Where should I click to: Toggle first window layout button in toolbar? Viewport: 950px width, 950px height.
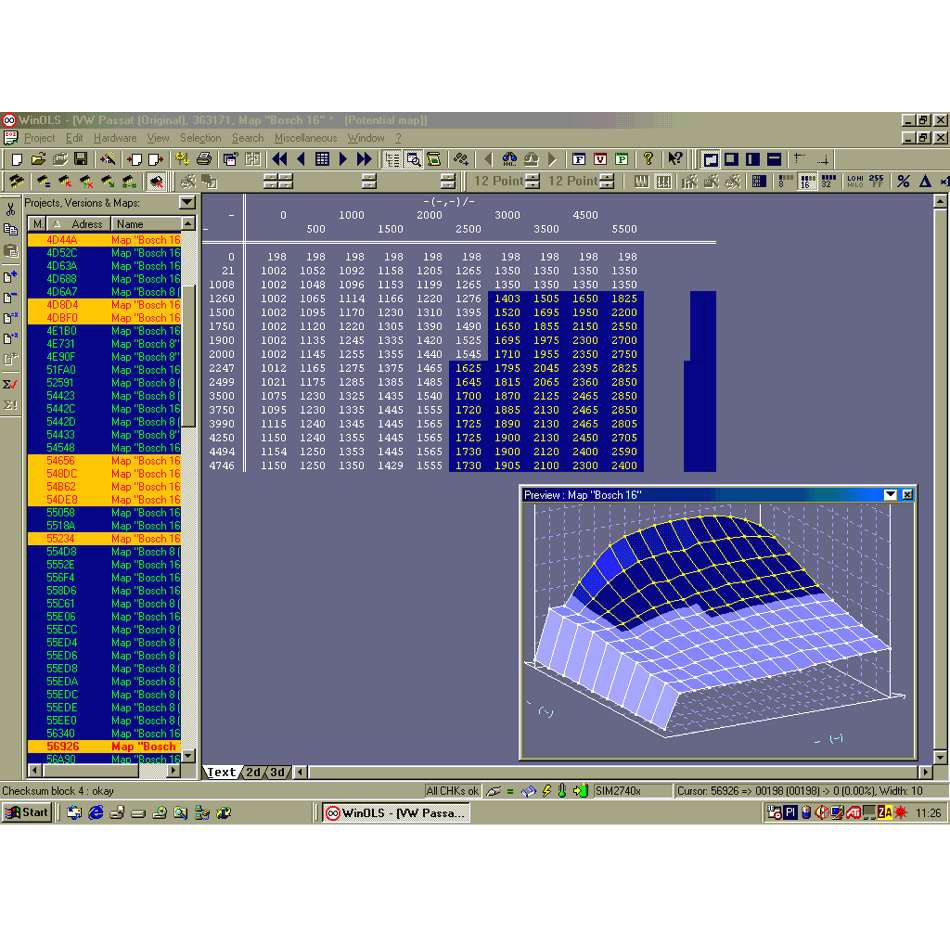711,159
